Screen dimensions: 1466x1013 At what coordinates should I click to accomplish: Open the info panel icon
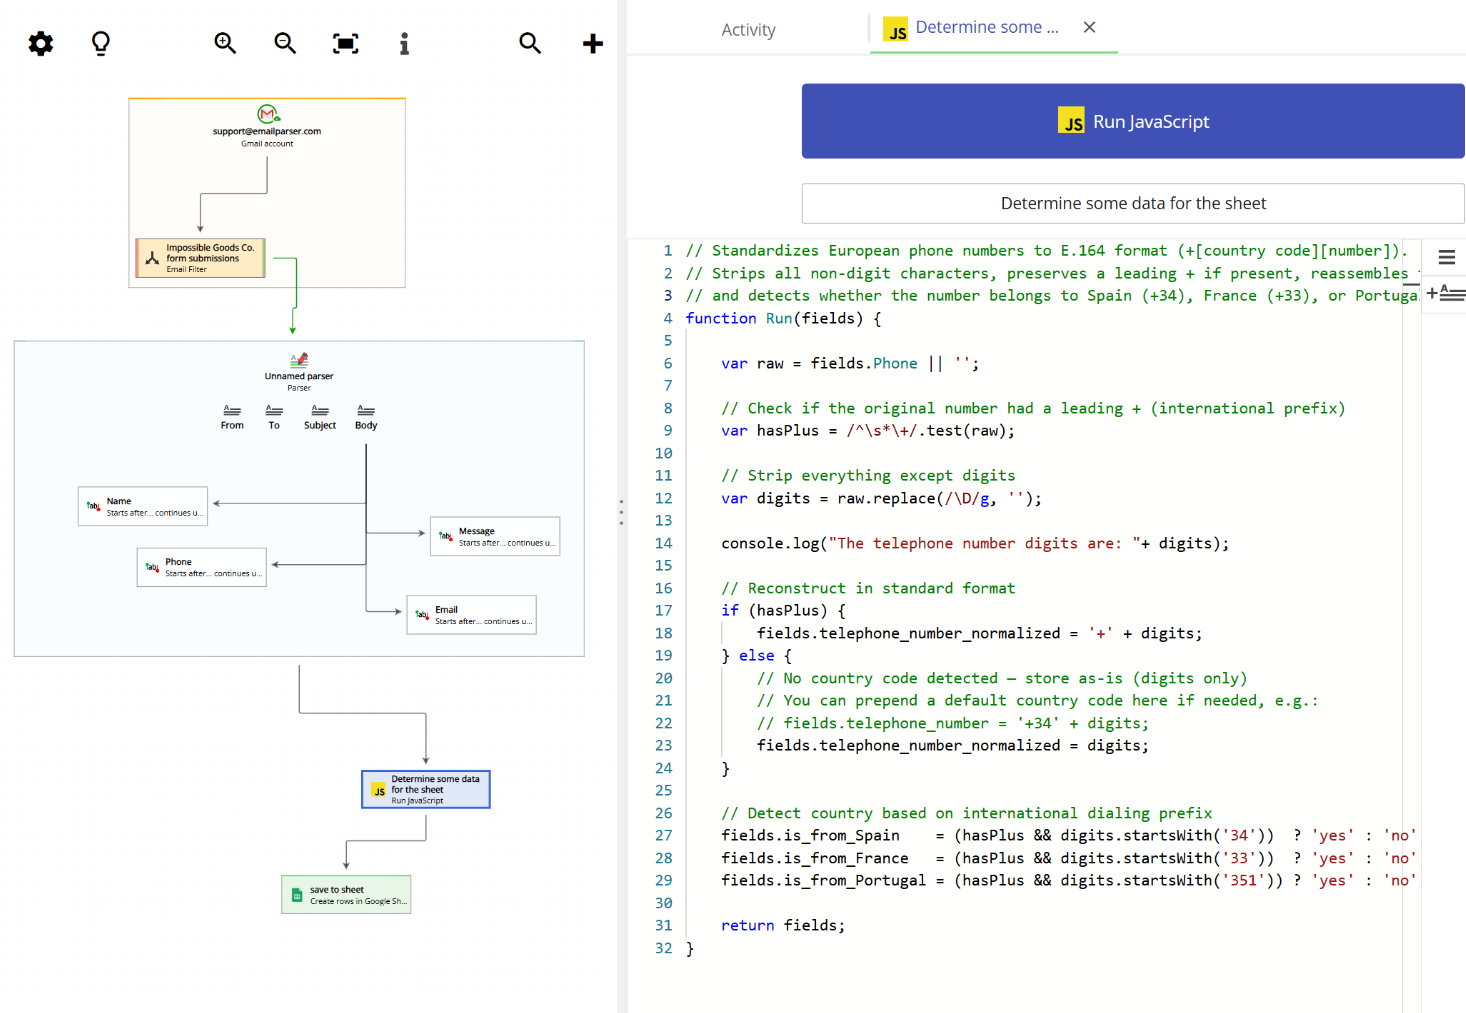click(x=404, y=43)
